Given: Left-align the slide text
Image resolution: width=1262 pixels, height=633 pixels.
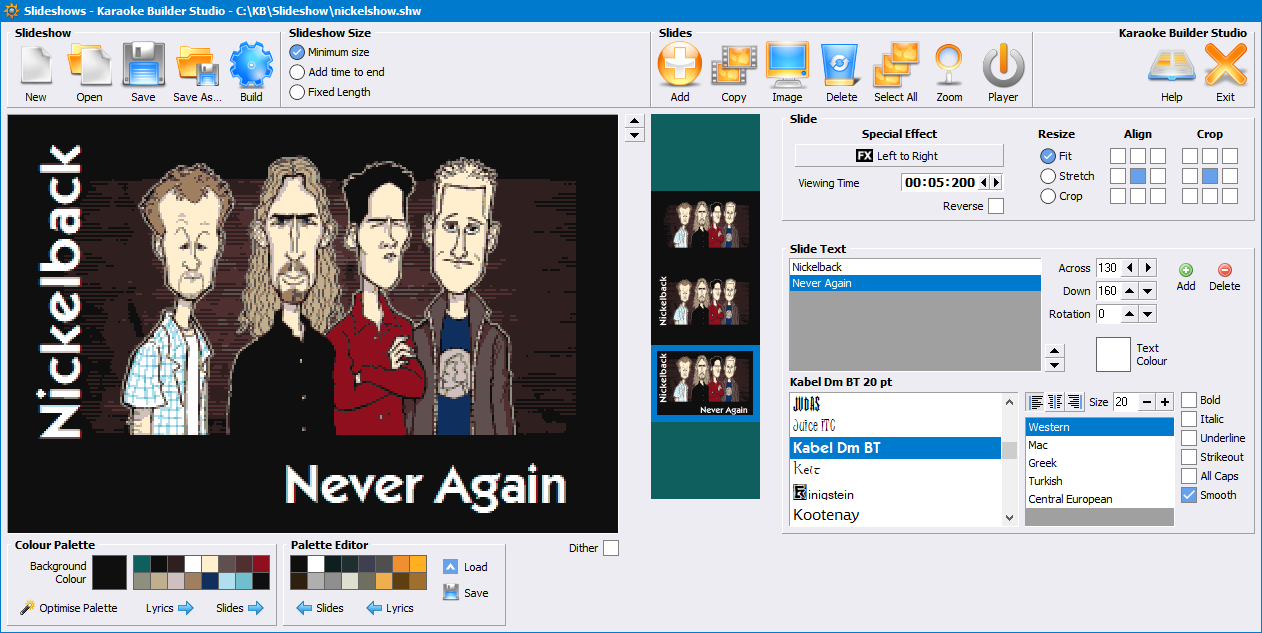Looking at the screenshot, I should pos(1037,402).
